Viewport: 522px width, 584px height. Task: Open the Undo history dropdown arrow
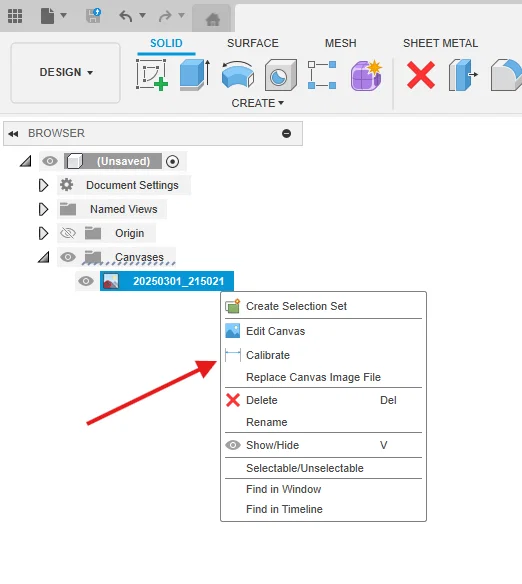142,15
